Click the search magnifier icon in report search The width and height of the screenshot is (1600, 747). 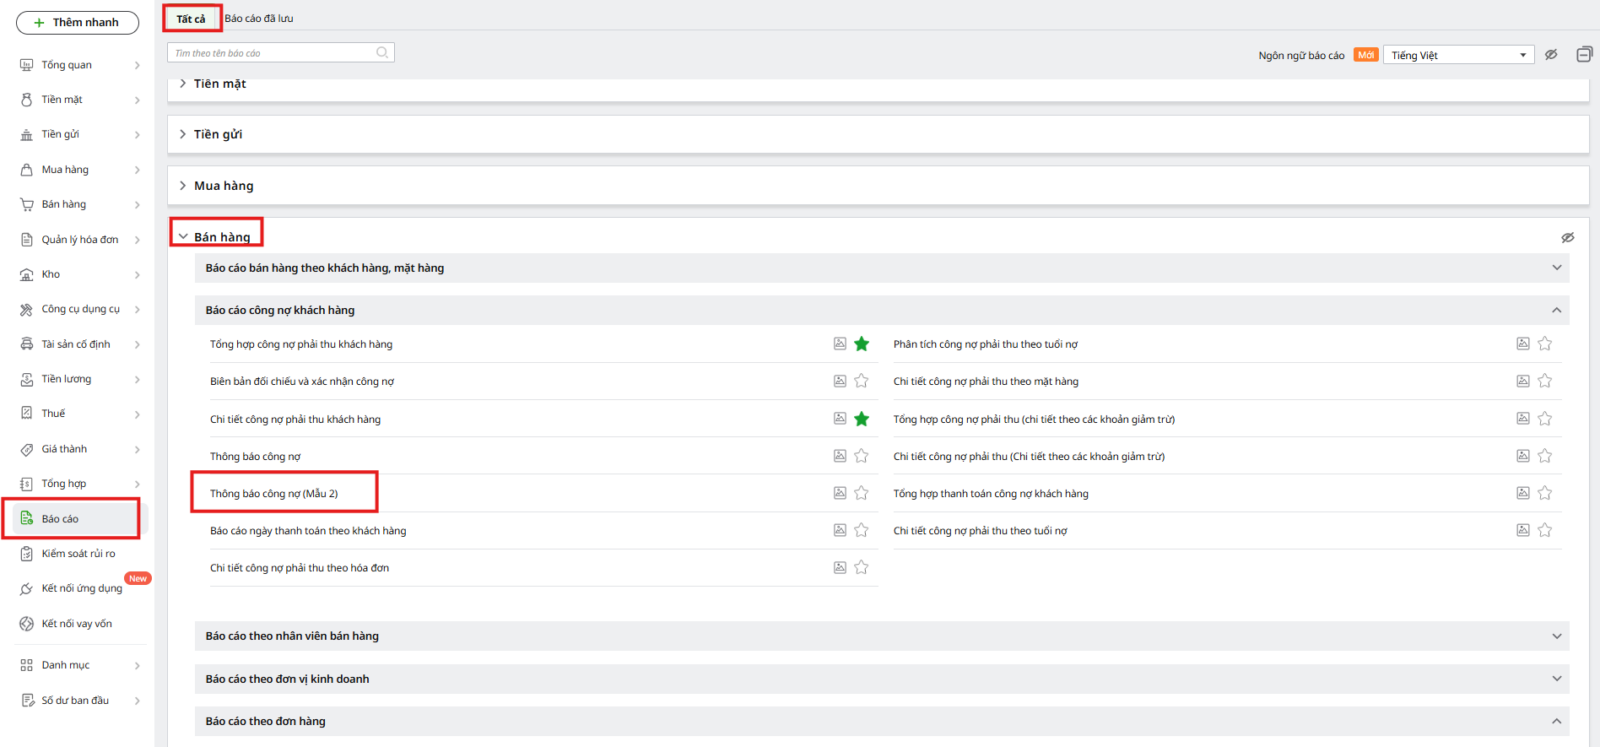pos(382,53)
